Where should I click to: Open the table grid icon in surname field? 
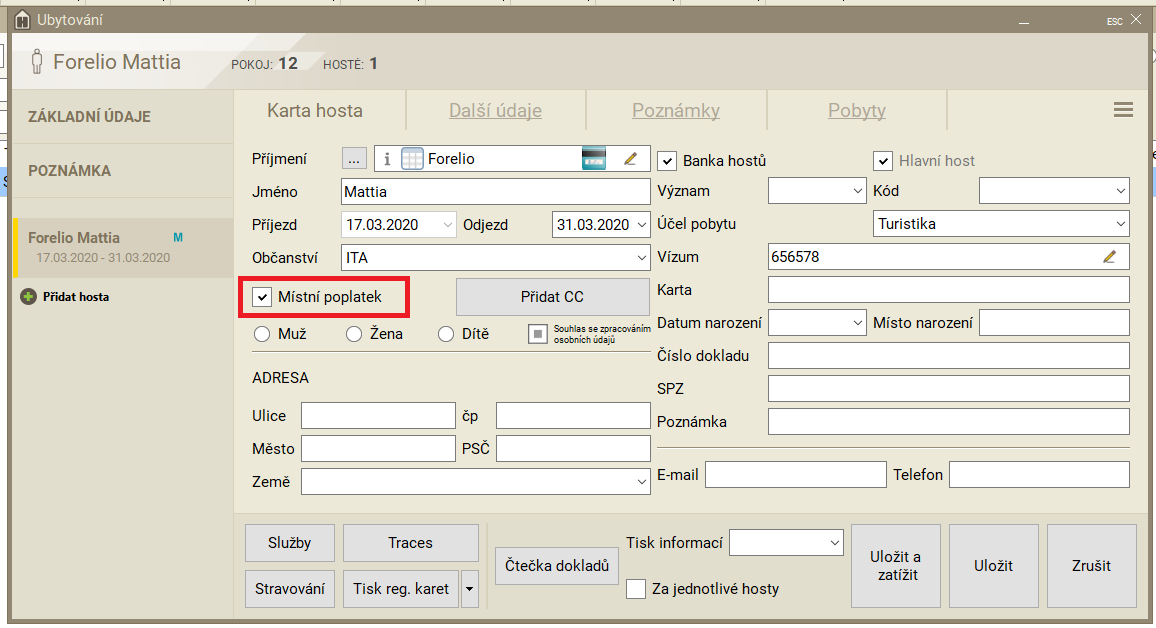coord(412,159)
